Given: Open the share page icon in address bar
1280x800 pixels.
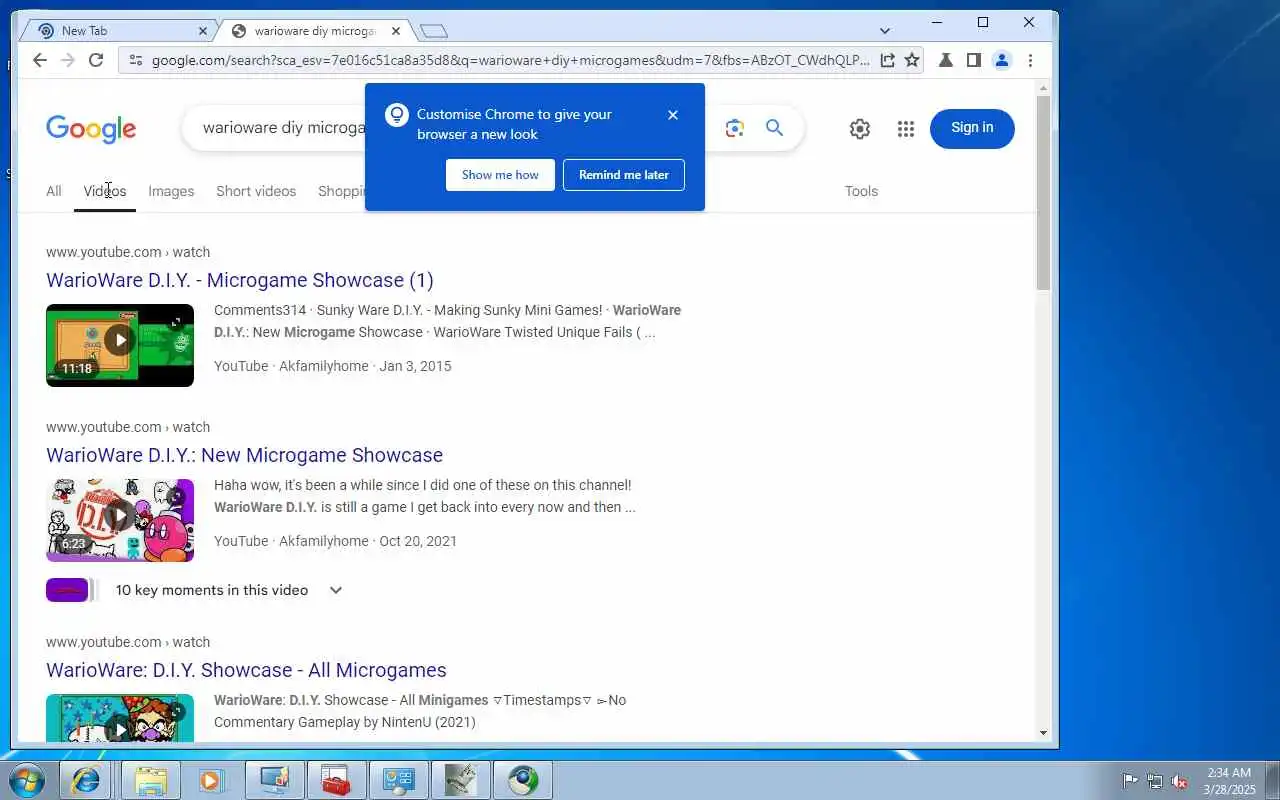Looking at the screenshot, I should [887, 60].
